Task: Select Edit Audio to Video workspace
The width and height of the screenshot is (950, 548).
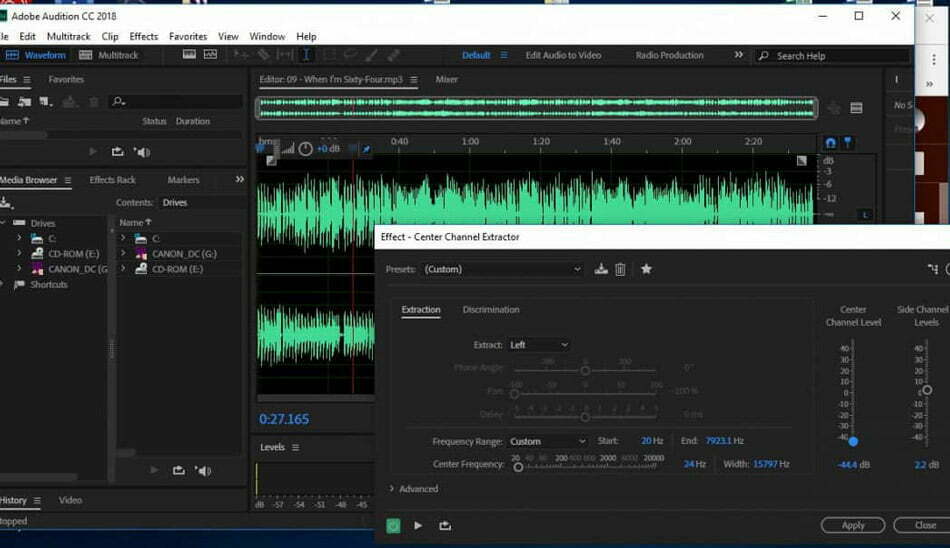Action: pos(563,55)
